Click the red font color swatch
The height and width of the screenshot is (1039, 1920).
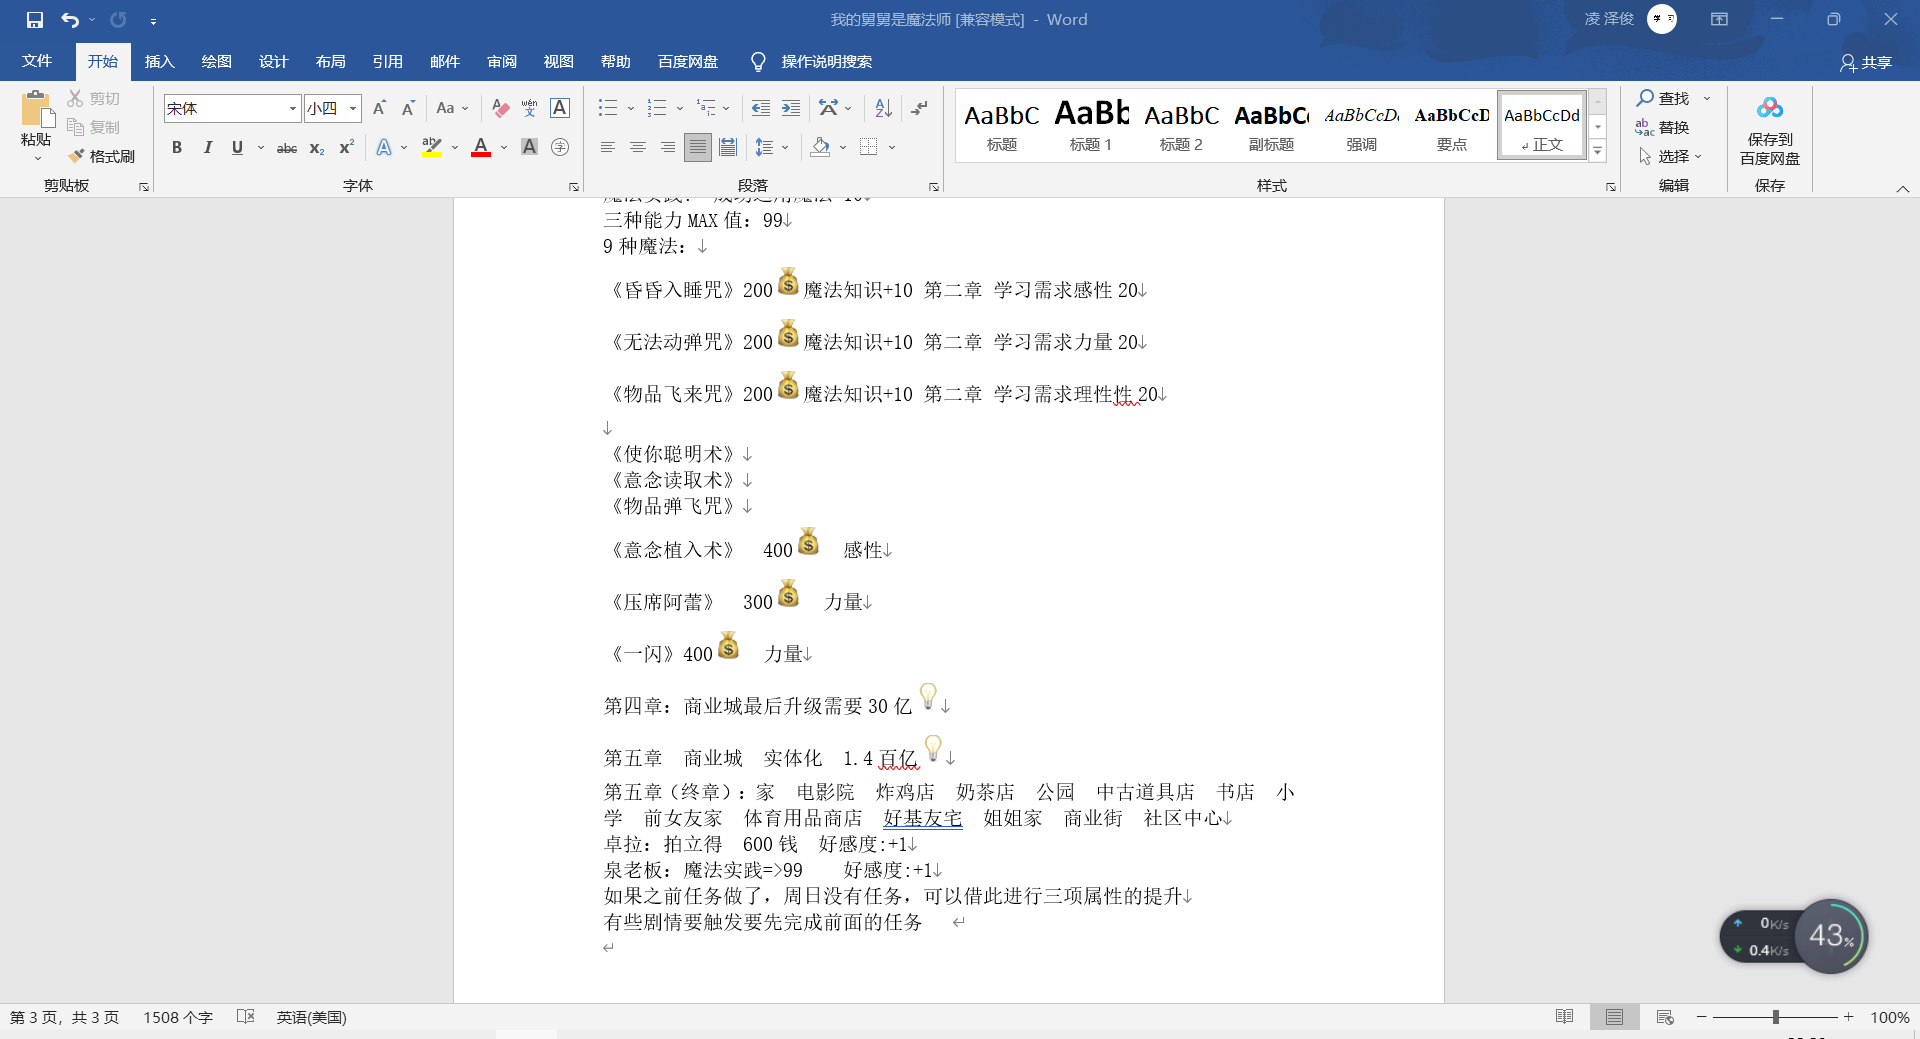click(x=481, y=148)
